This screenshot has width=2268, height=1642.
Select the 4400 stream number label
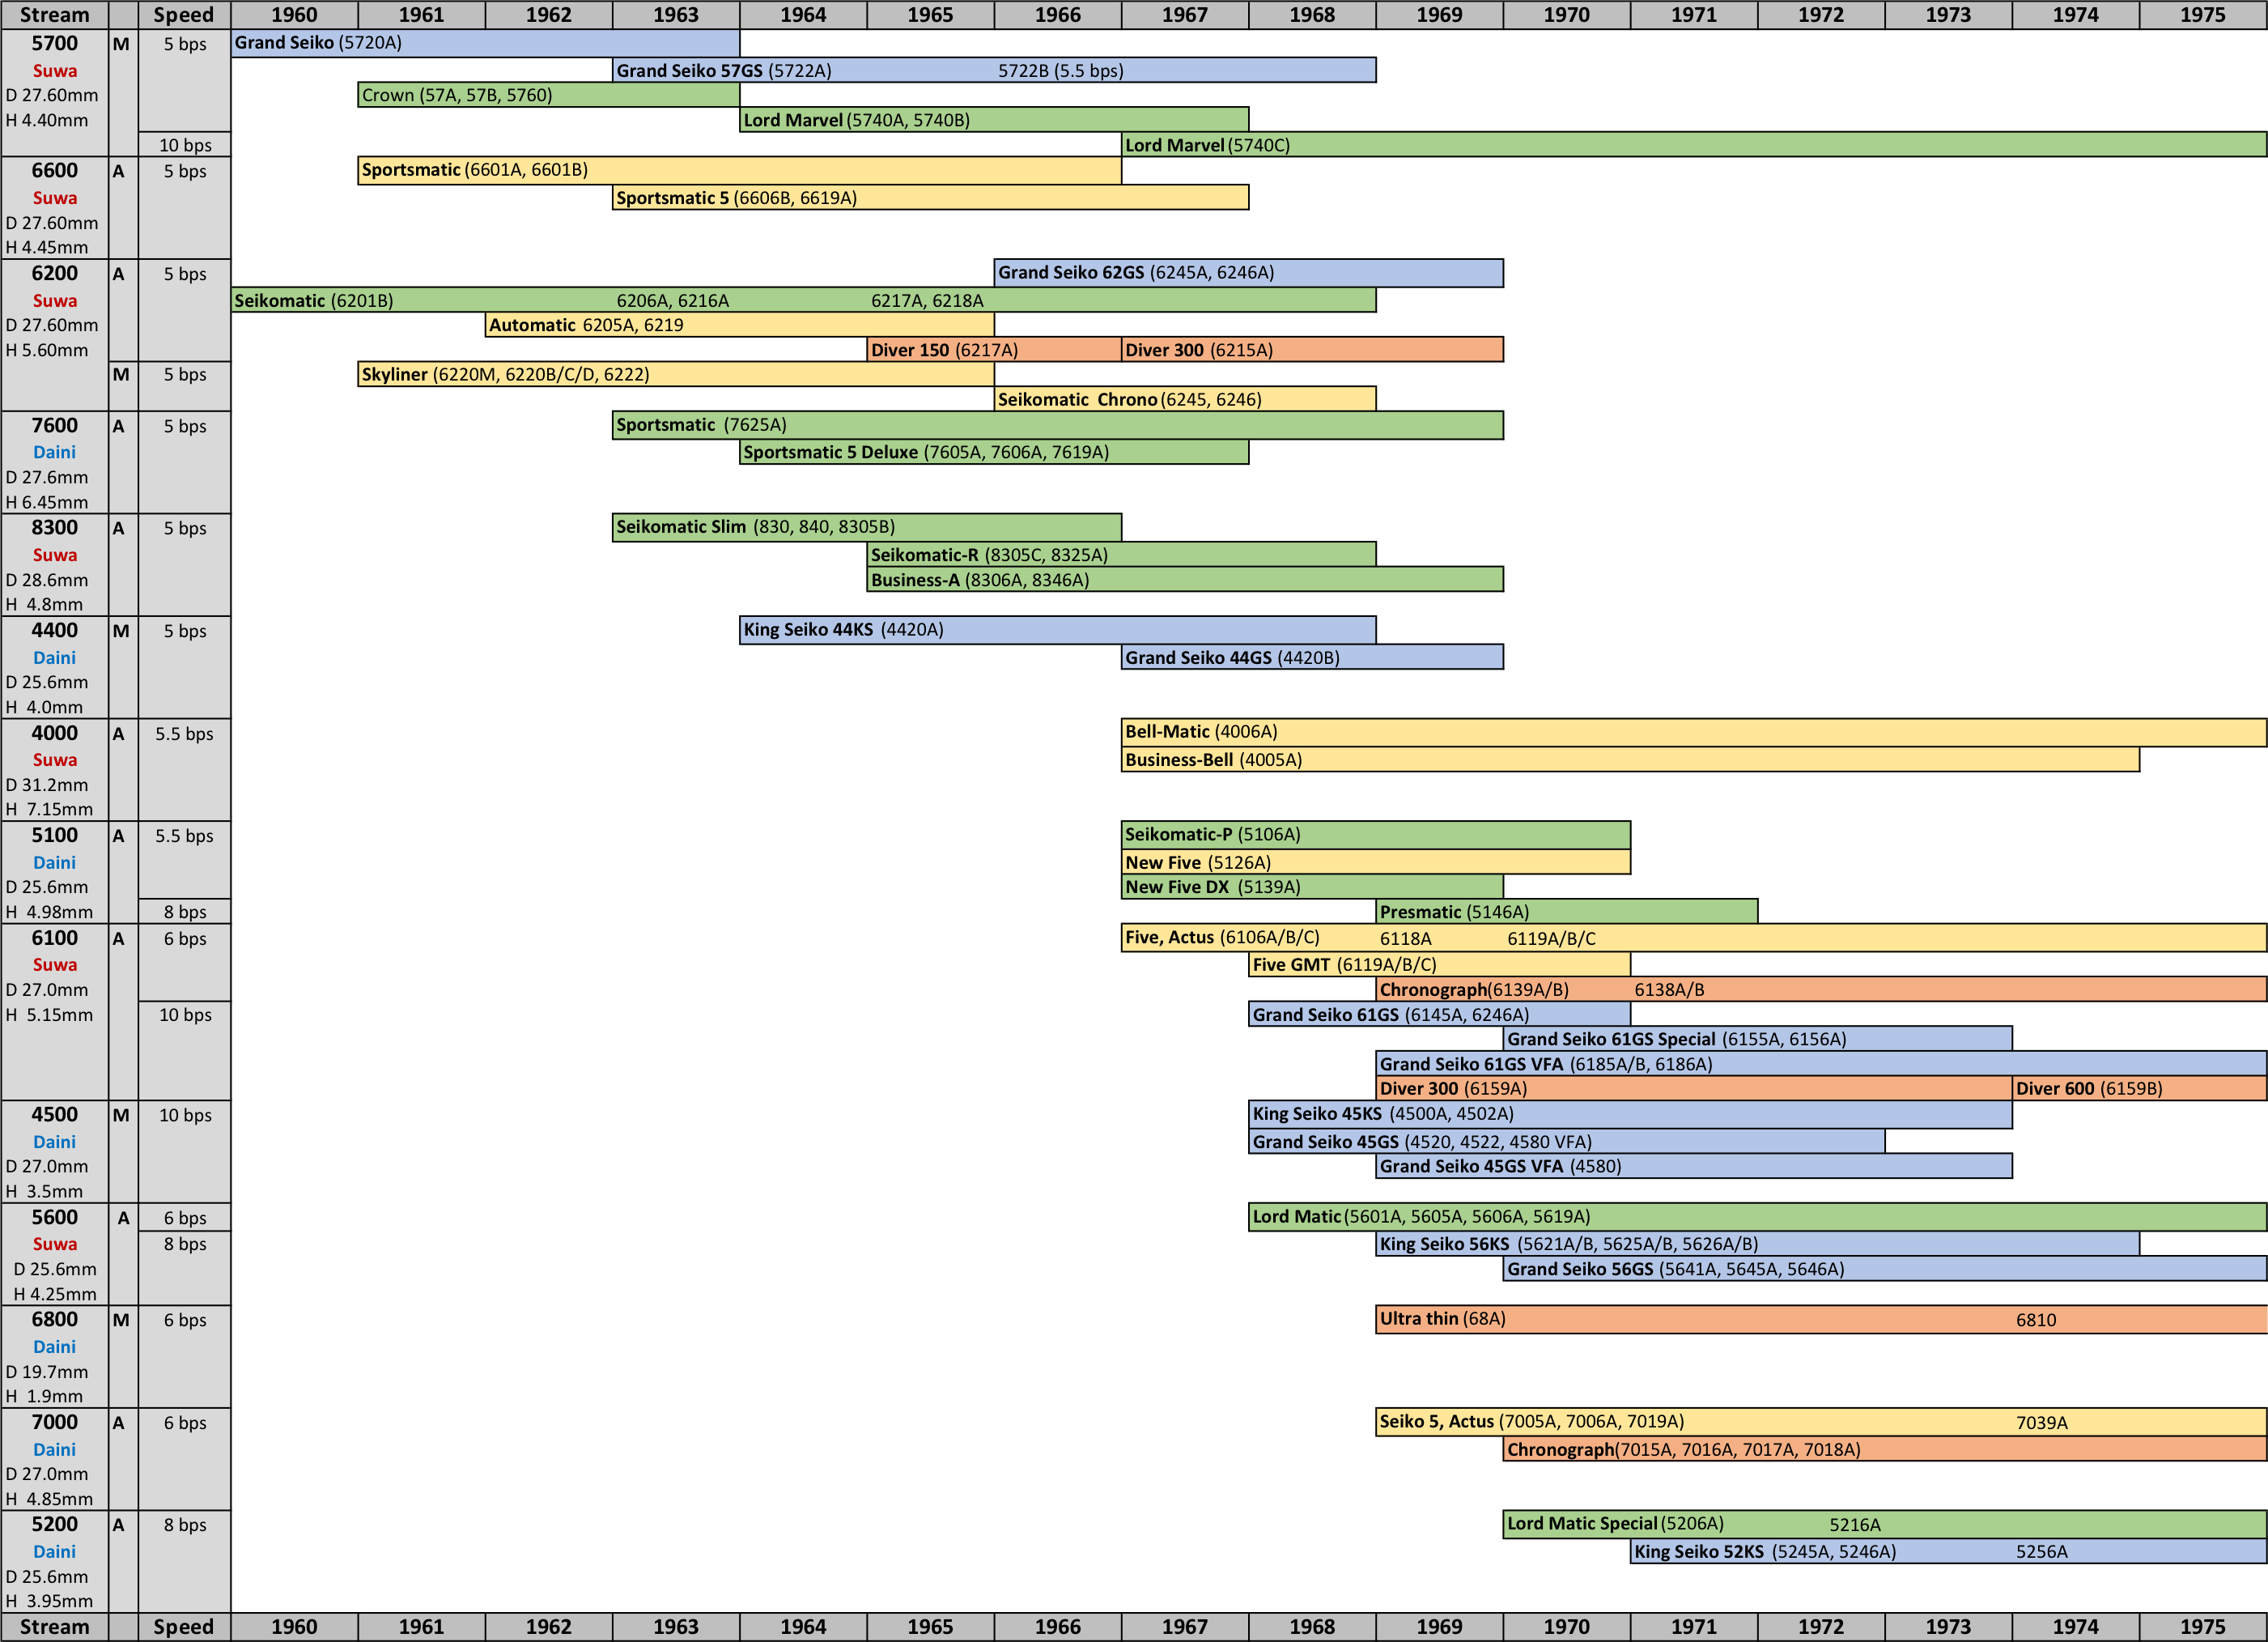point(55,630)
